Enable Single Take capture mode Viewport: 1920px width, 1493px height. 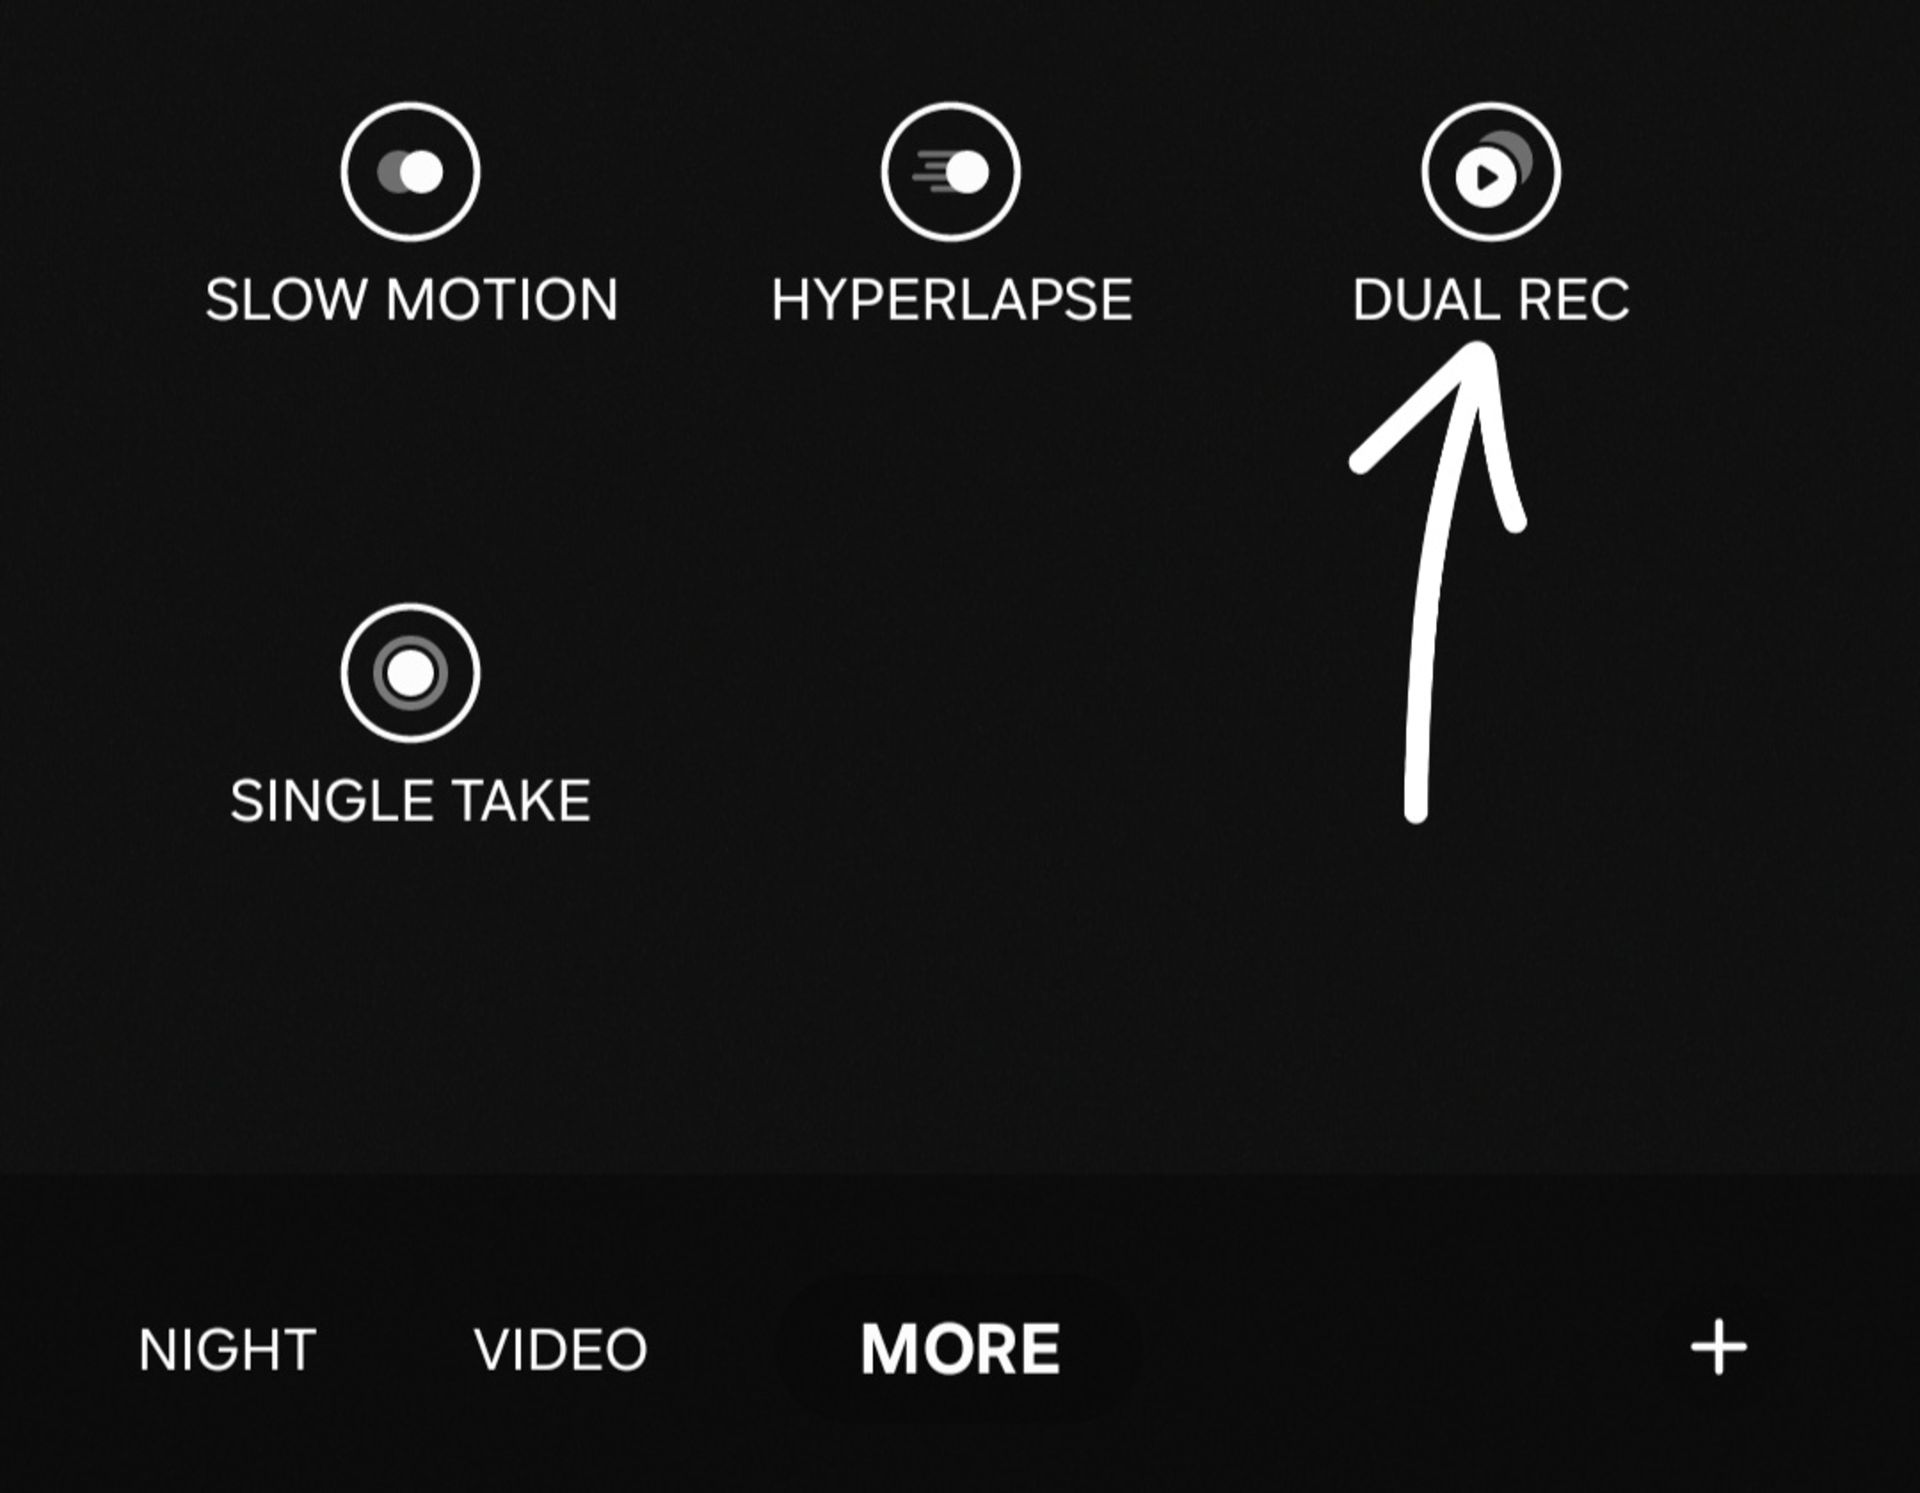tap(410, 672)
